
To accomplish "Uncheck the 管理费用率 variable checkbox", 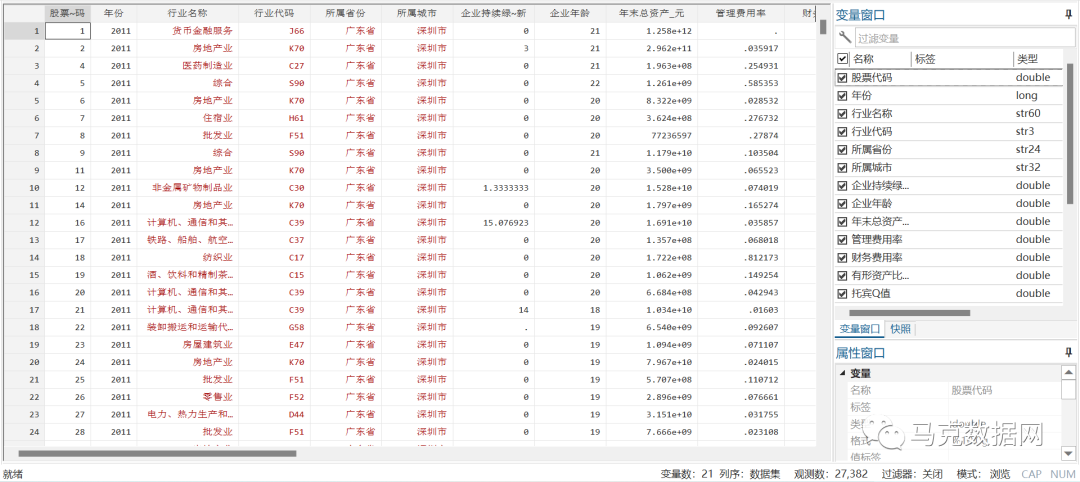I will tap(842, 240).
